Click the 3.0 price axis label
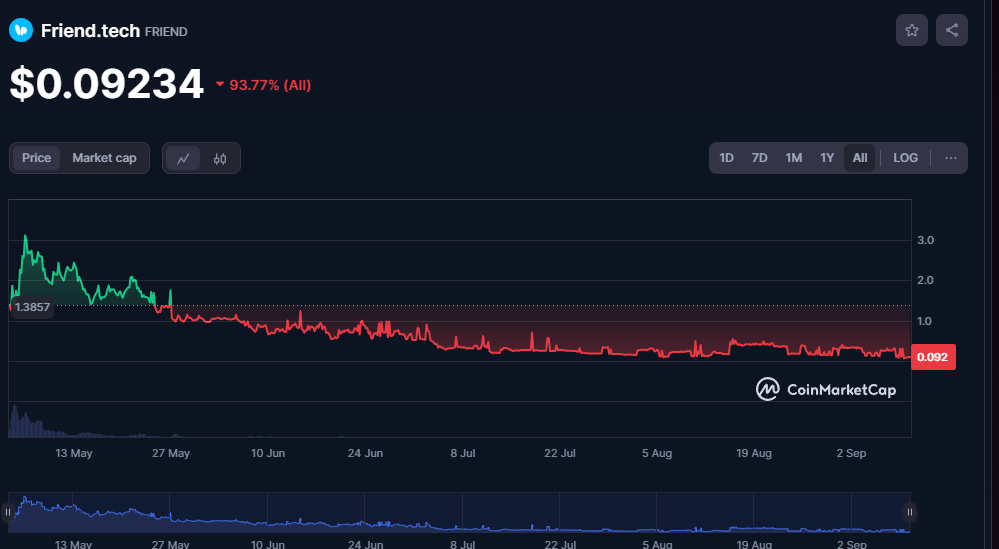The width and height of the screenshot is (999, 549). (x=925, y=240)
